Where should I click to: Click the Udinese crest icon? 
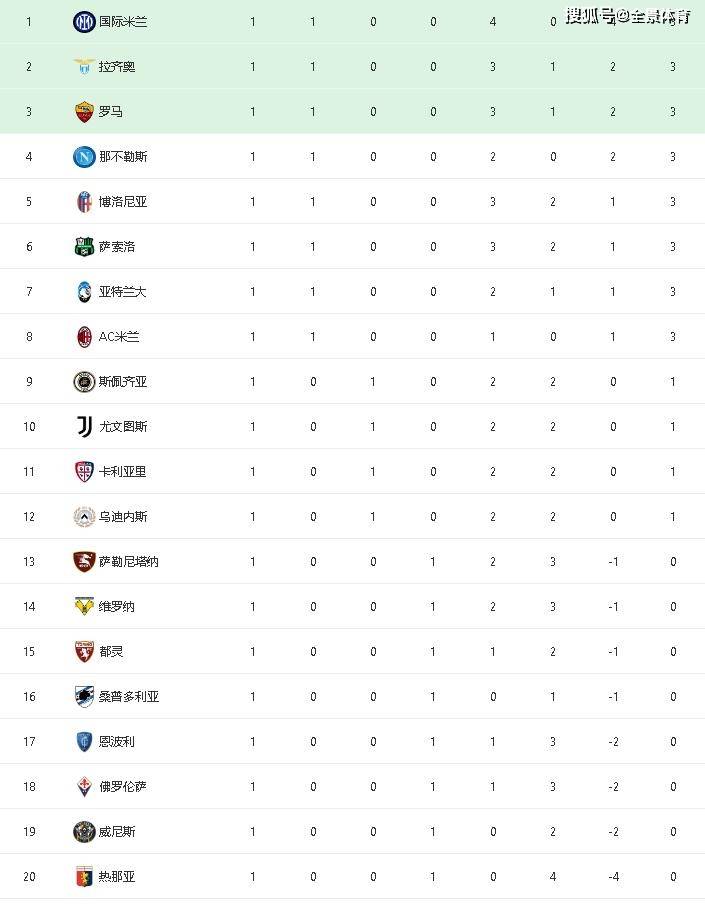point(84,516)
